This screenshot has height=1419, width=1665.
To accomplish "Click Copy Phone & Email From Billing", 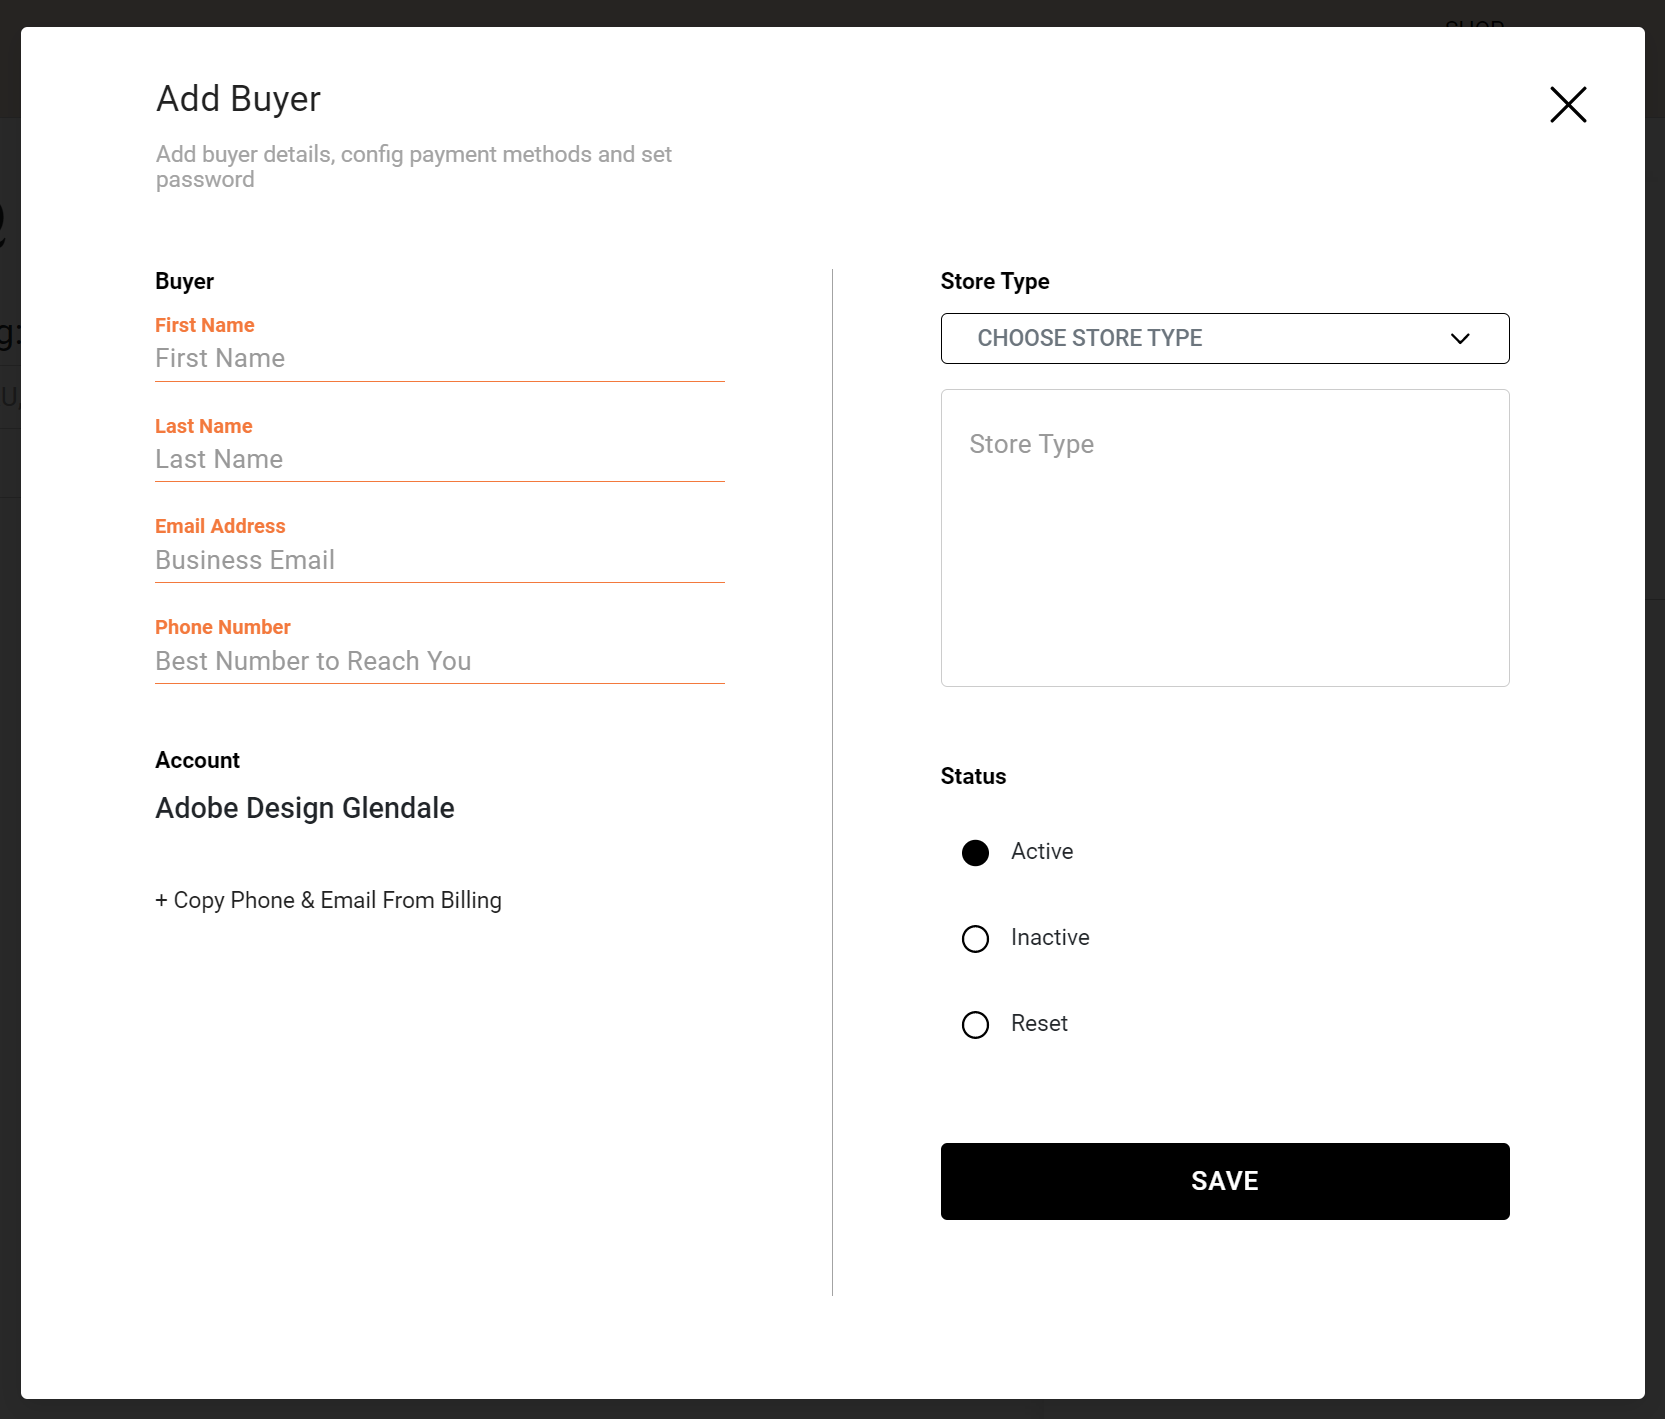I will coord(328,900).
